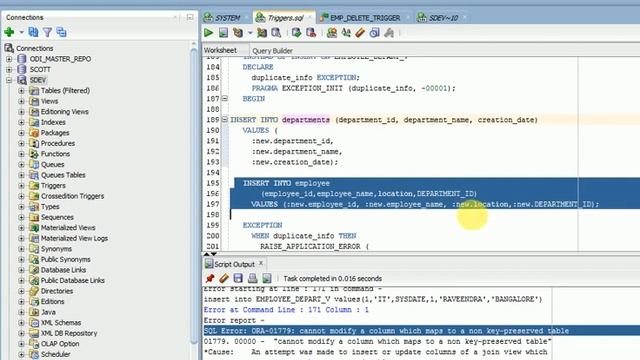Click the Clear eraser icon in Script Output
Viewport: 640px width, 360px height.
pyautogui.click(x=224, y=278)
